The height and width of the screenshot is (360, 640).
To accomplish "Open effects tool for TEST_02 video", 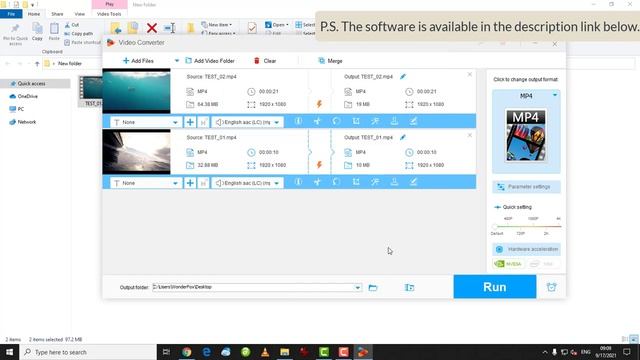I will pyautogui.click(x=375, y=121).
